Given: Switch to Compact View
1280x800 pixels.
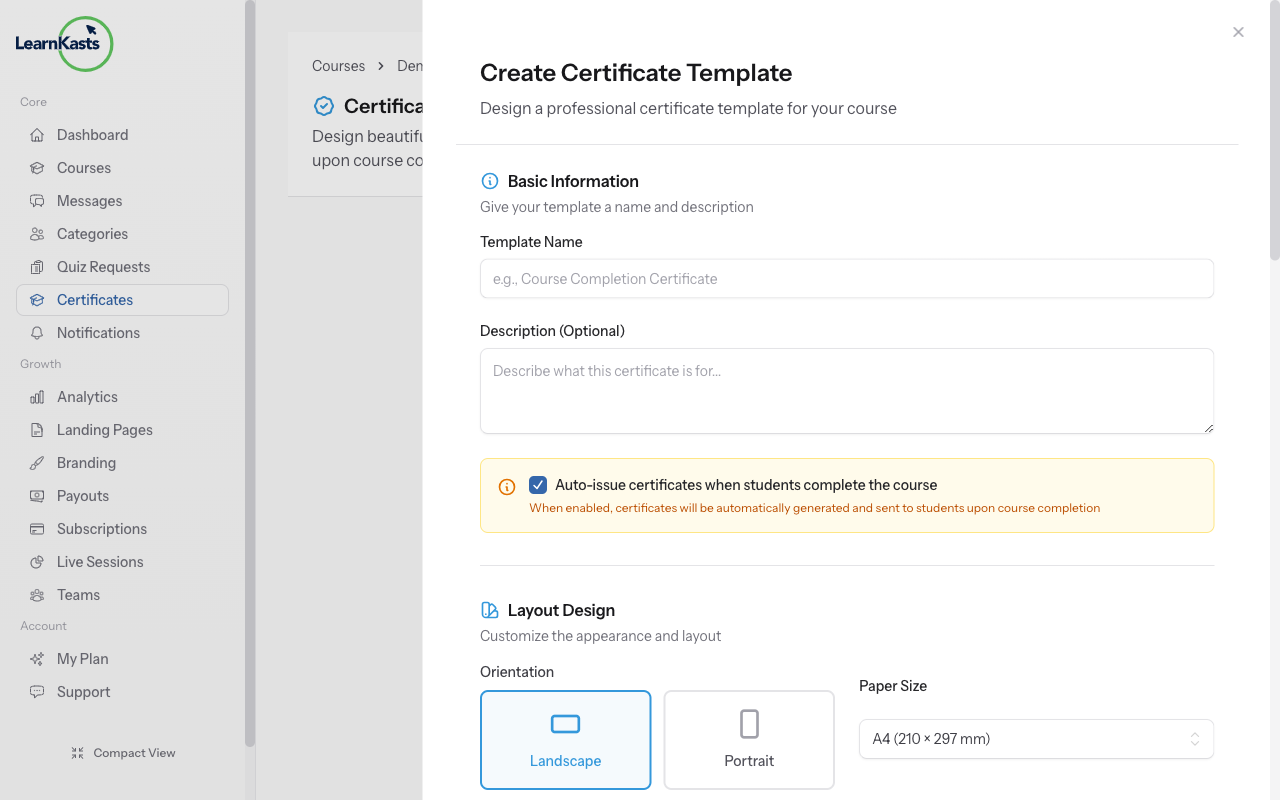Looking at the screenshot, I should [x=123, y=752].
